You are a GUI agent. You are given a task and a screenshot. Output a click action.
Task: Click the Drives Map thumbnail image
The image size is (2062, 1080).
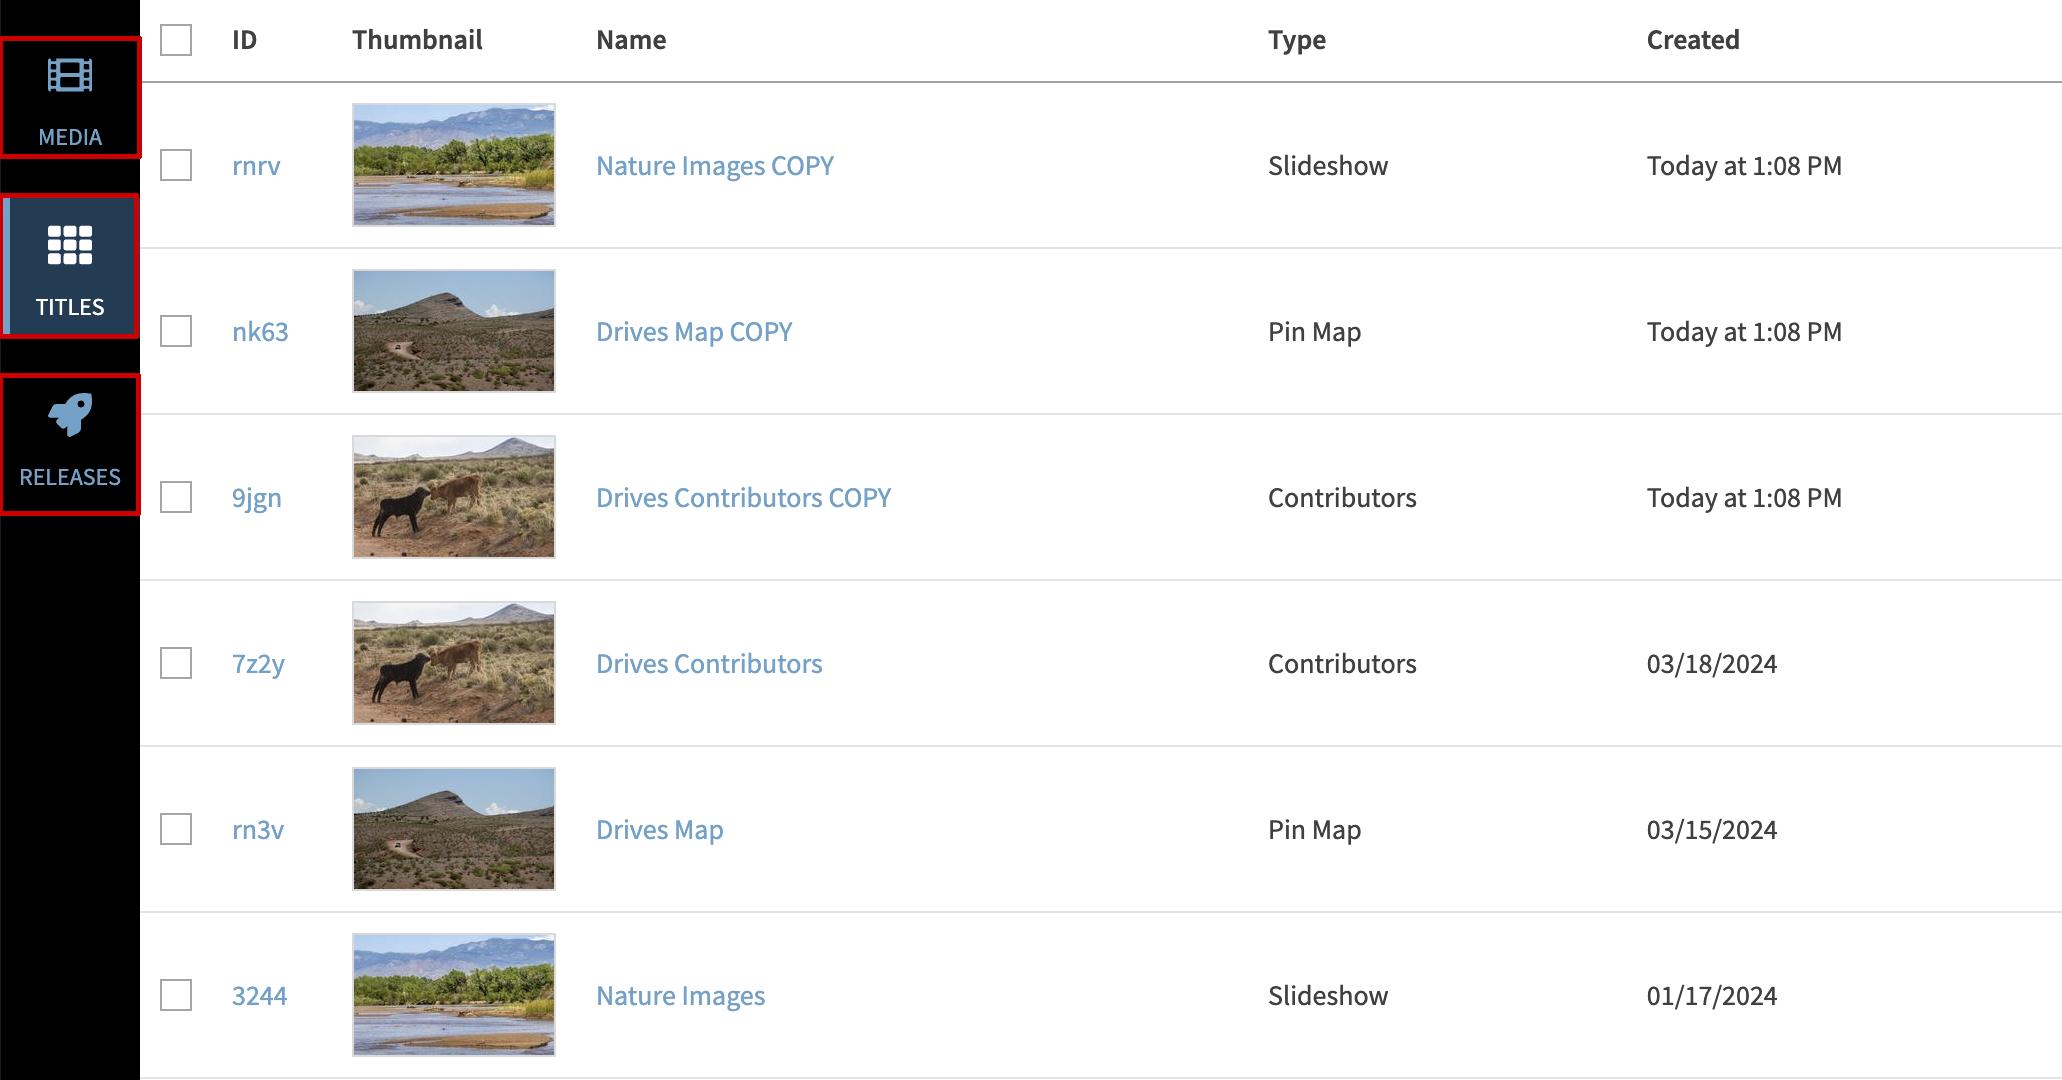pyautogui.click(x=453, y=829)
